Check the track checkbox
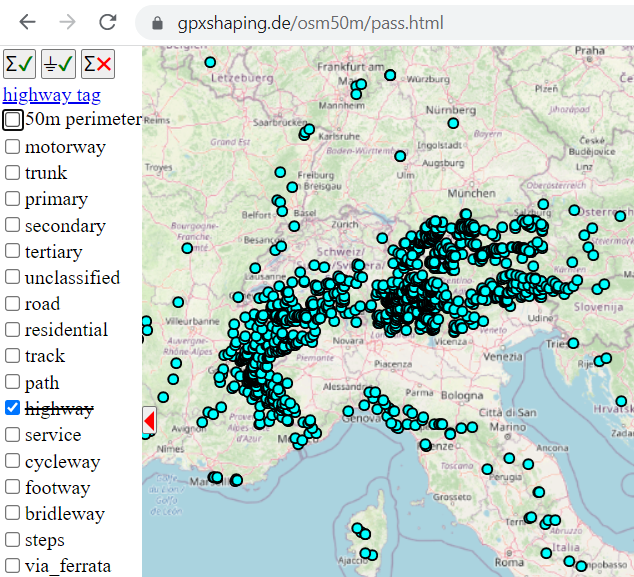 click(x=13, y=355)
